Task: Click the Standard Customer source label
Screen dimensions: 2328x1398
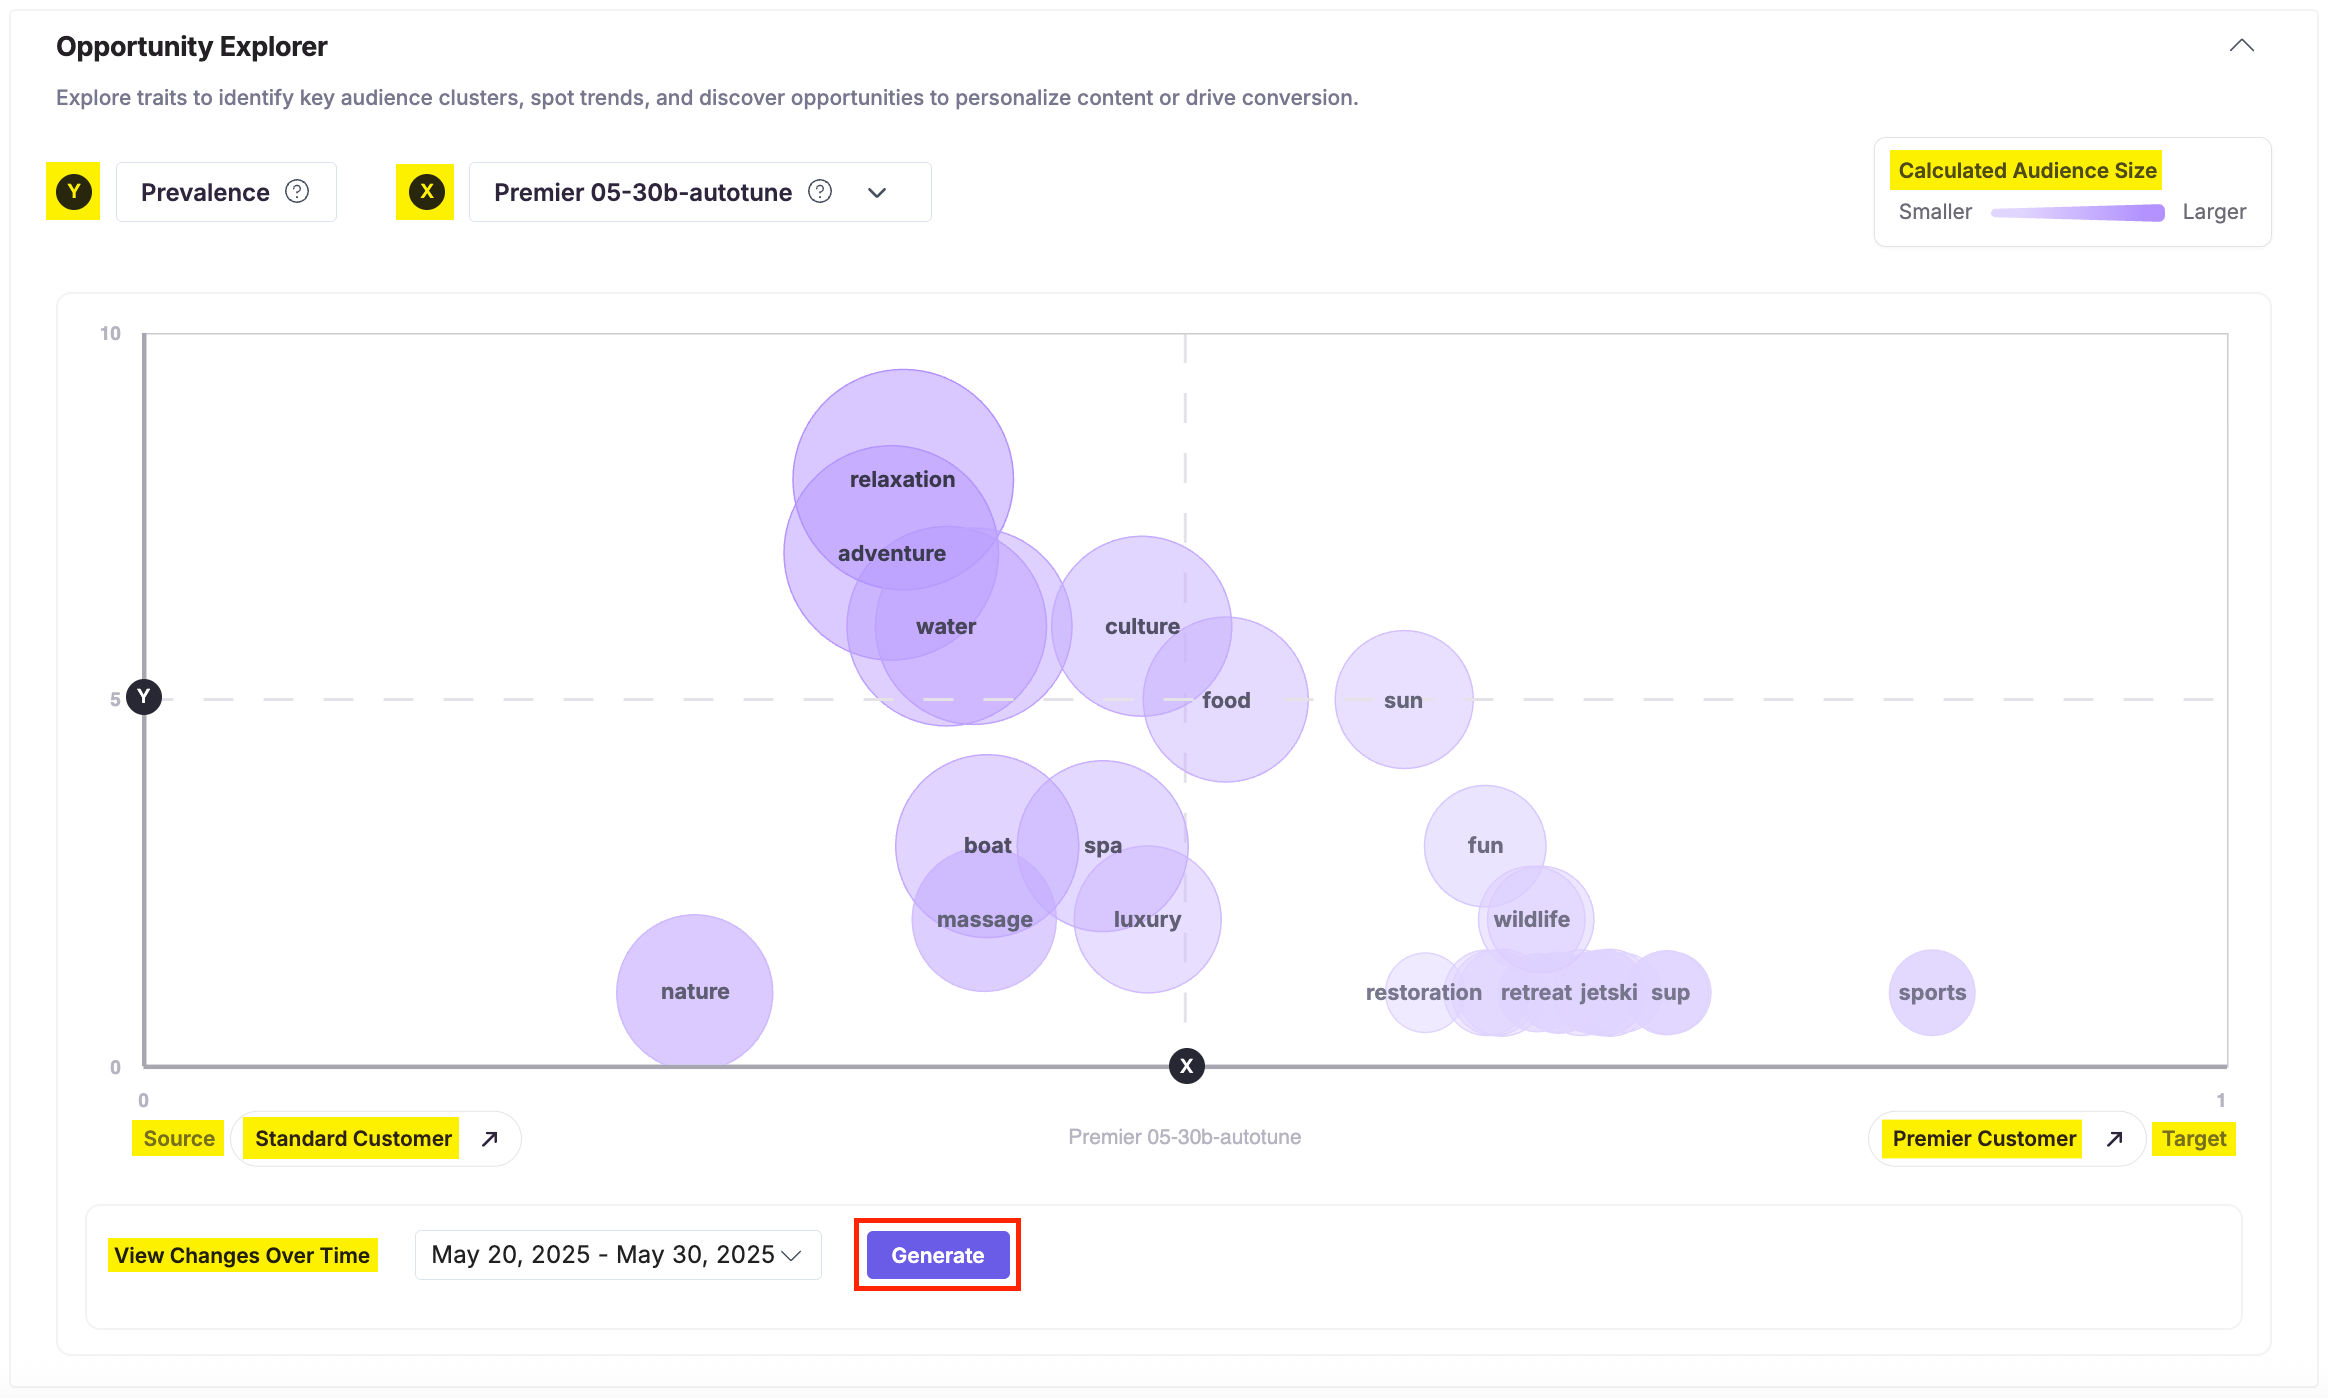Action: click(353, 1138)
